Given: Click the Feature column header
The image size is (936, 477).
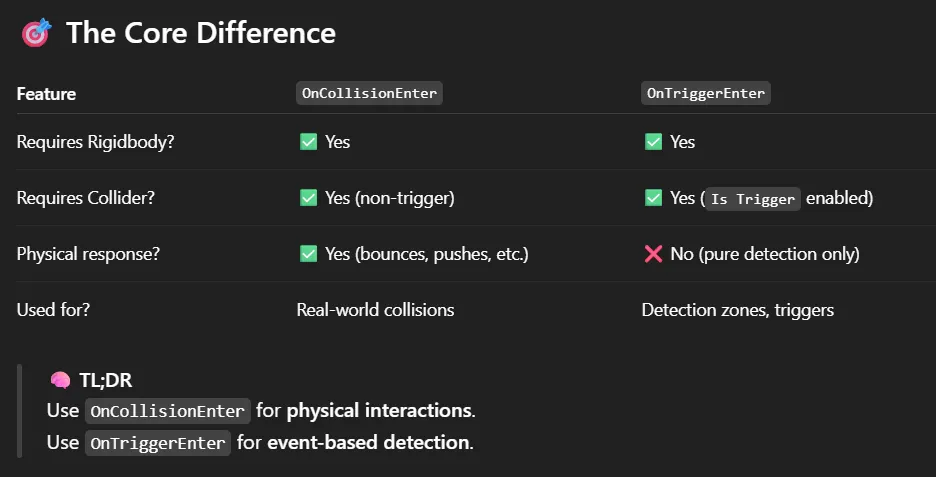Looking at the screenshot, I should click(46, 94).
